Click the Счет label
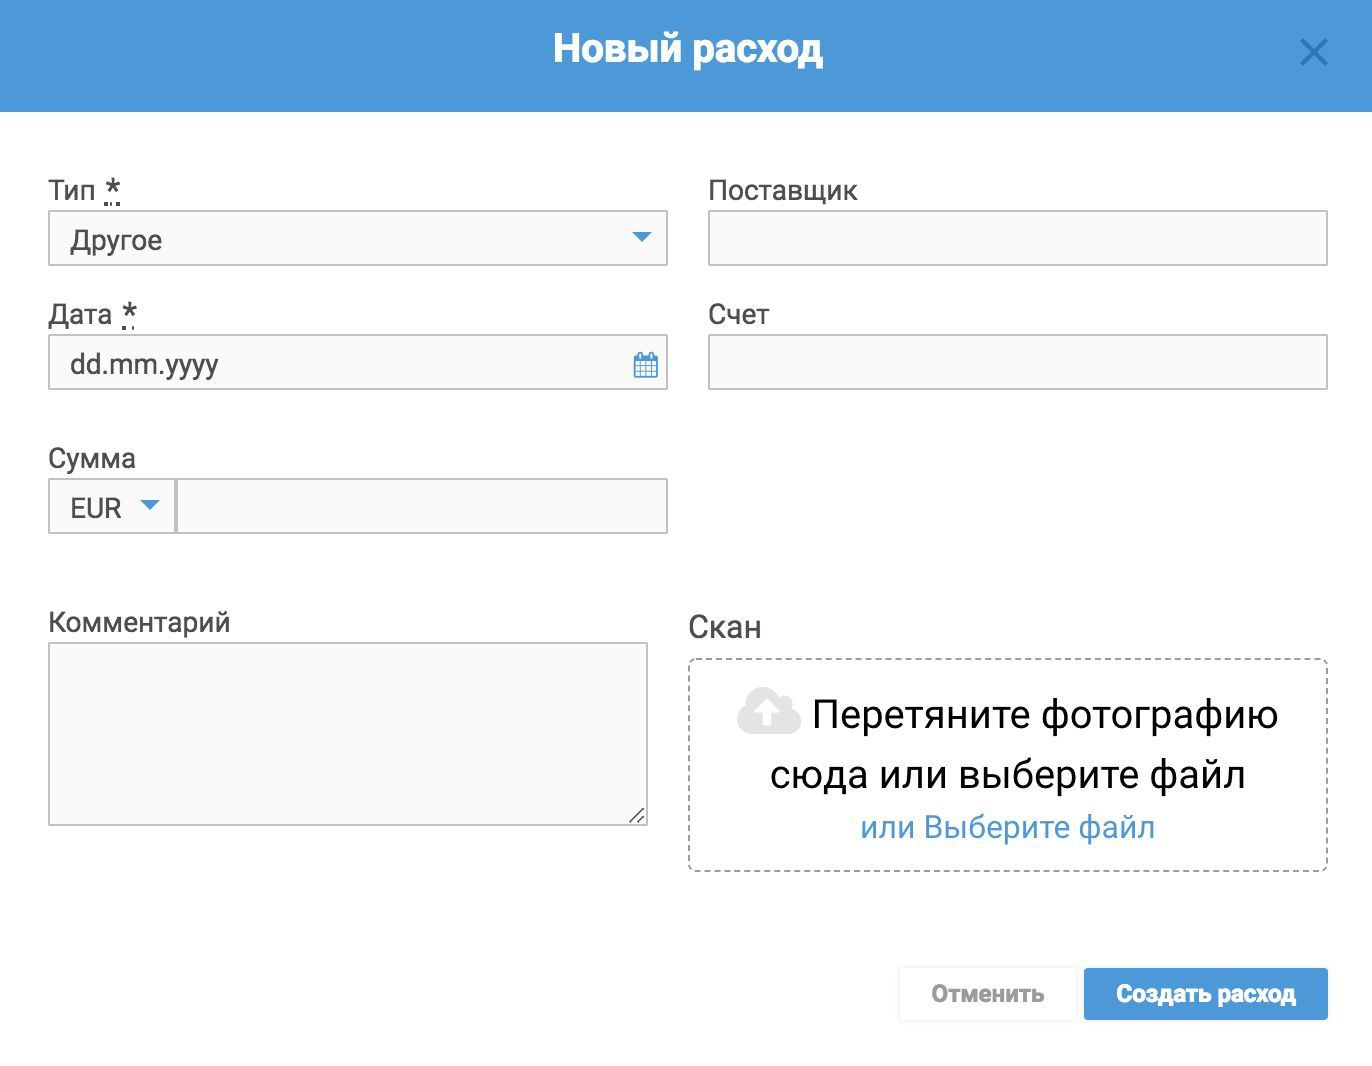This screenshot has width=1372, height=1066. [739, 314]
